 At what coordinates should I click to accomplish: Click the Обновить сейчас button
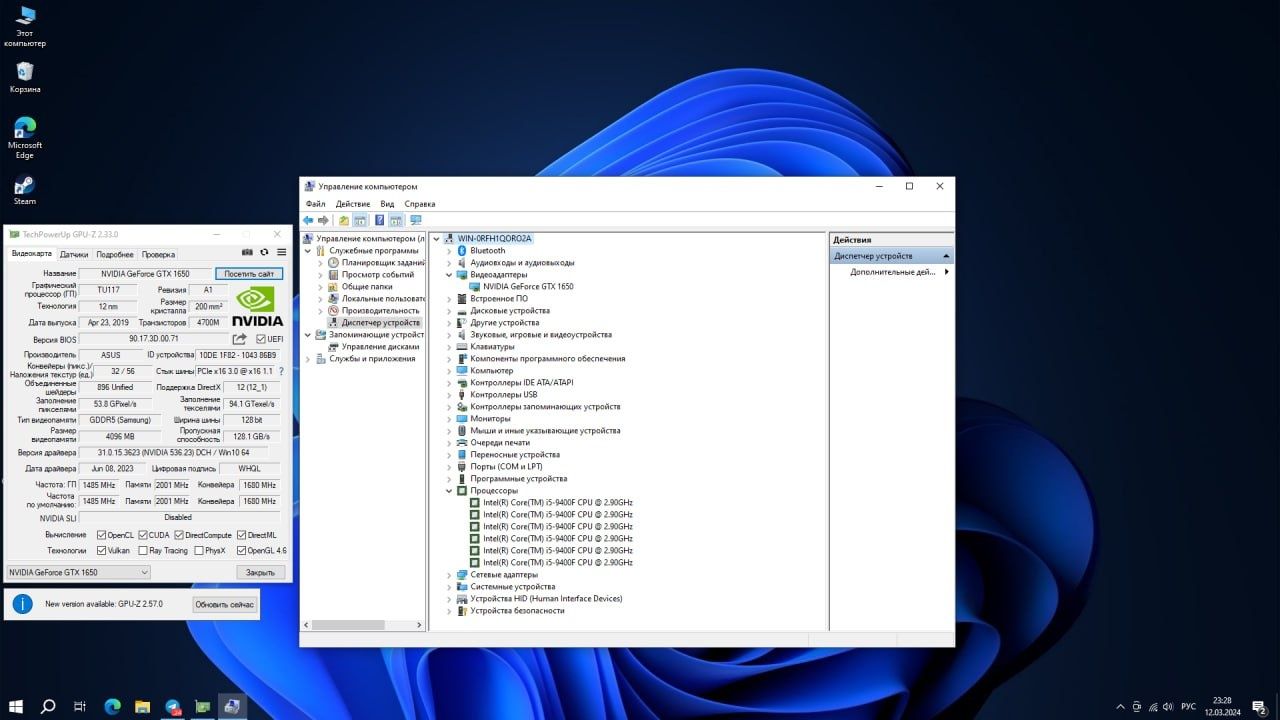(225, 605)
